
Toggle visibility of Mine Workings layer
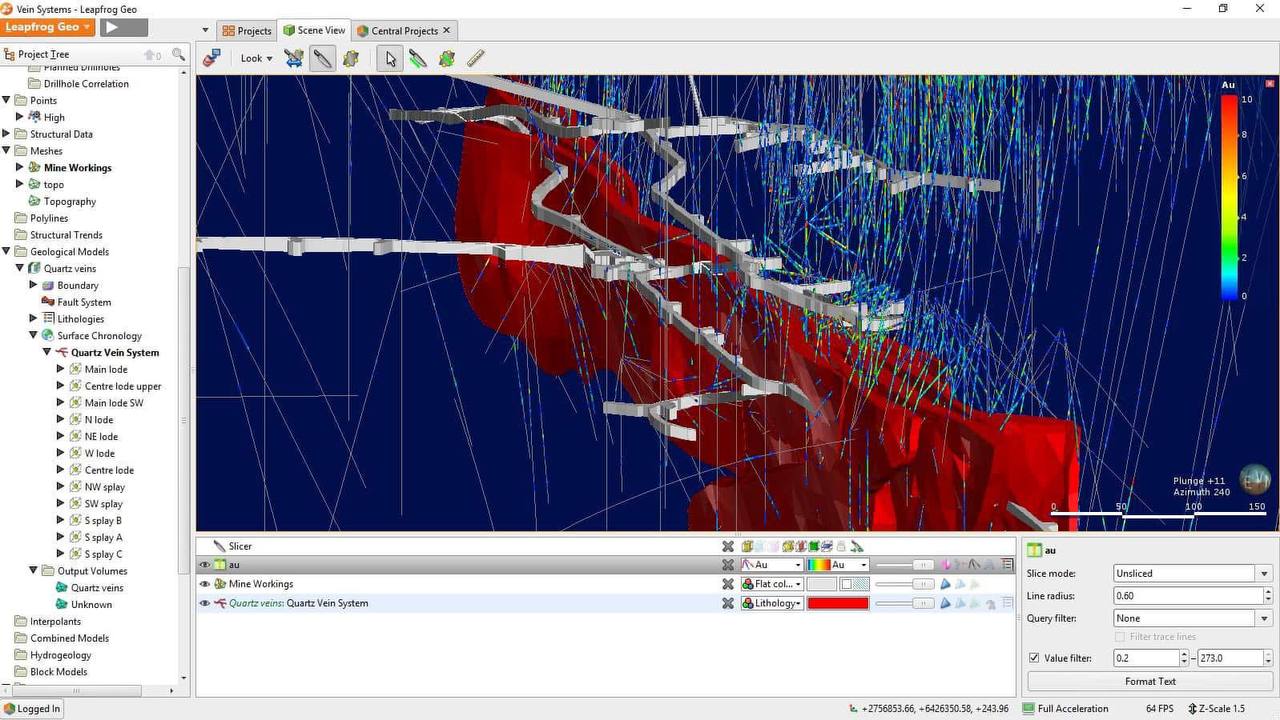pos(205,584)
